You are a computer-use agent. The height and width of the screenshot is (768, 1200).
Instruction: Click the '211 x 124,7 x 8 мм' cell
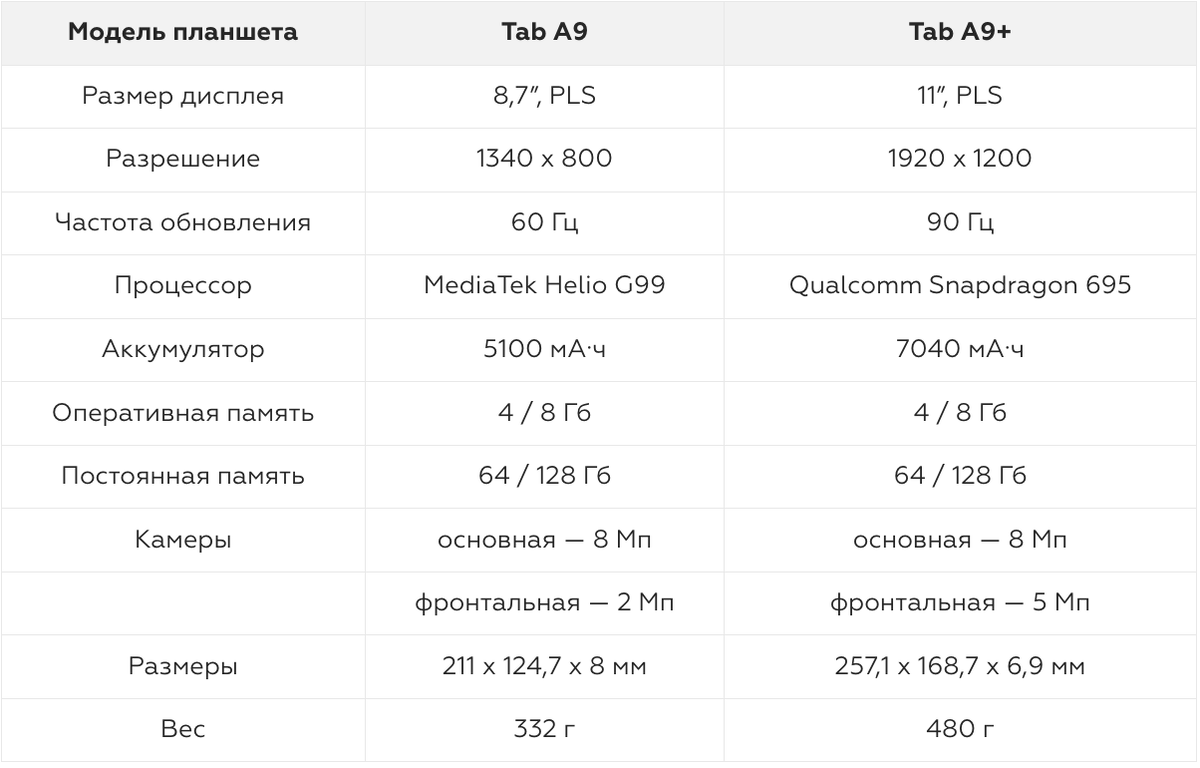[544, 666]
